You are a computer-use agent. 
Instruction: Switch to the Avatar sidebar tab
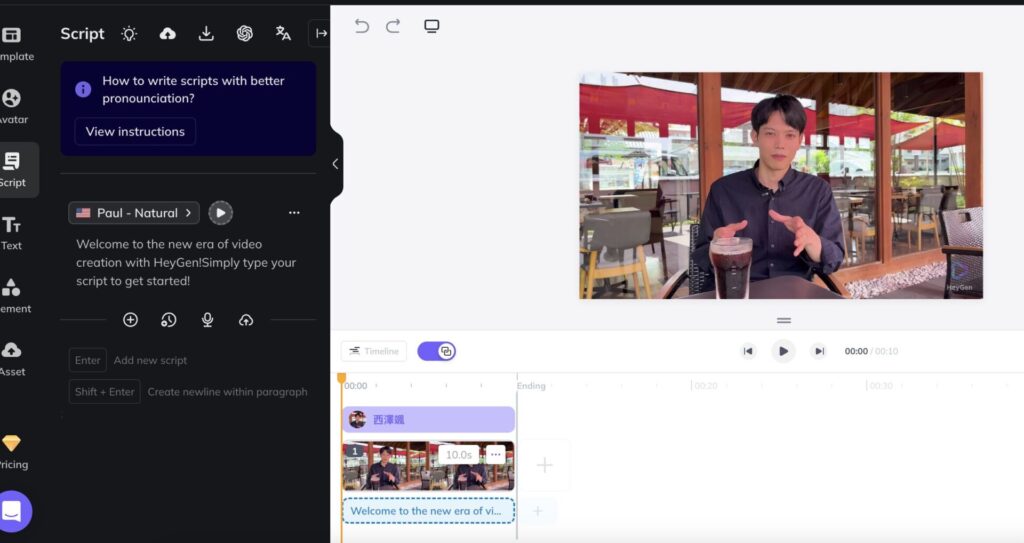pyautogui.click(x=12, y=106)
